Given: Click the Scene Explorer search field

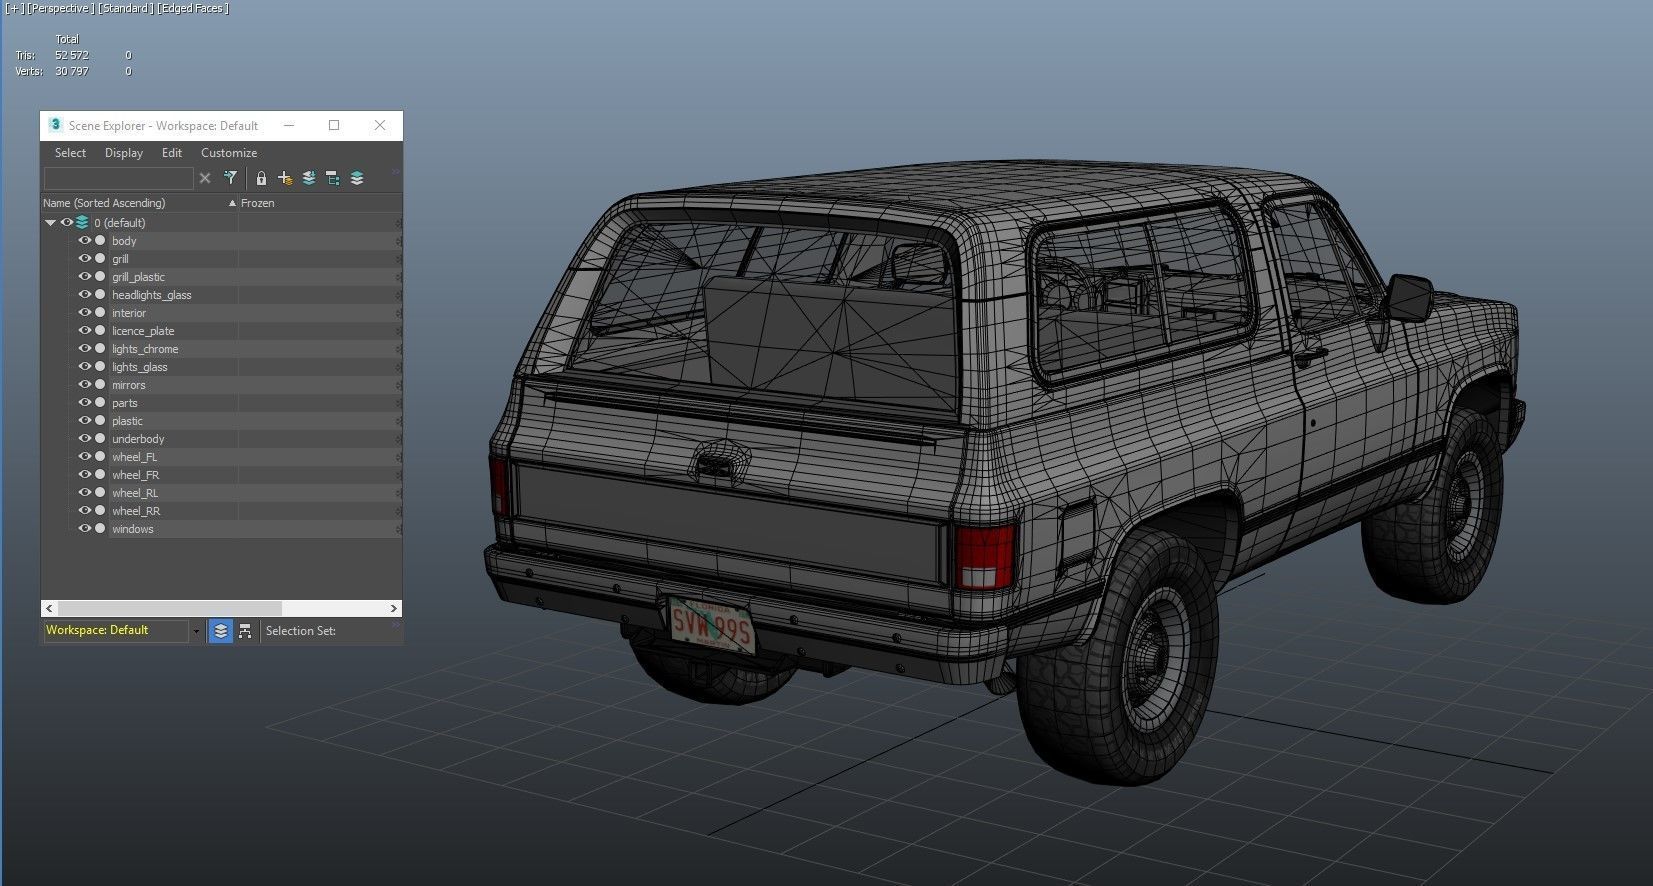Looking at the screenshot, I should coord(118,178).
